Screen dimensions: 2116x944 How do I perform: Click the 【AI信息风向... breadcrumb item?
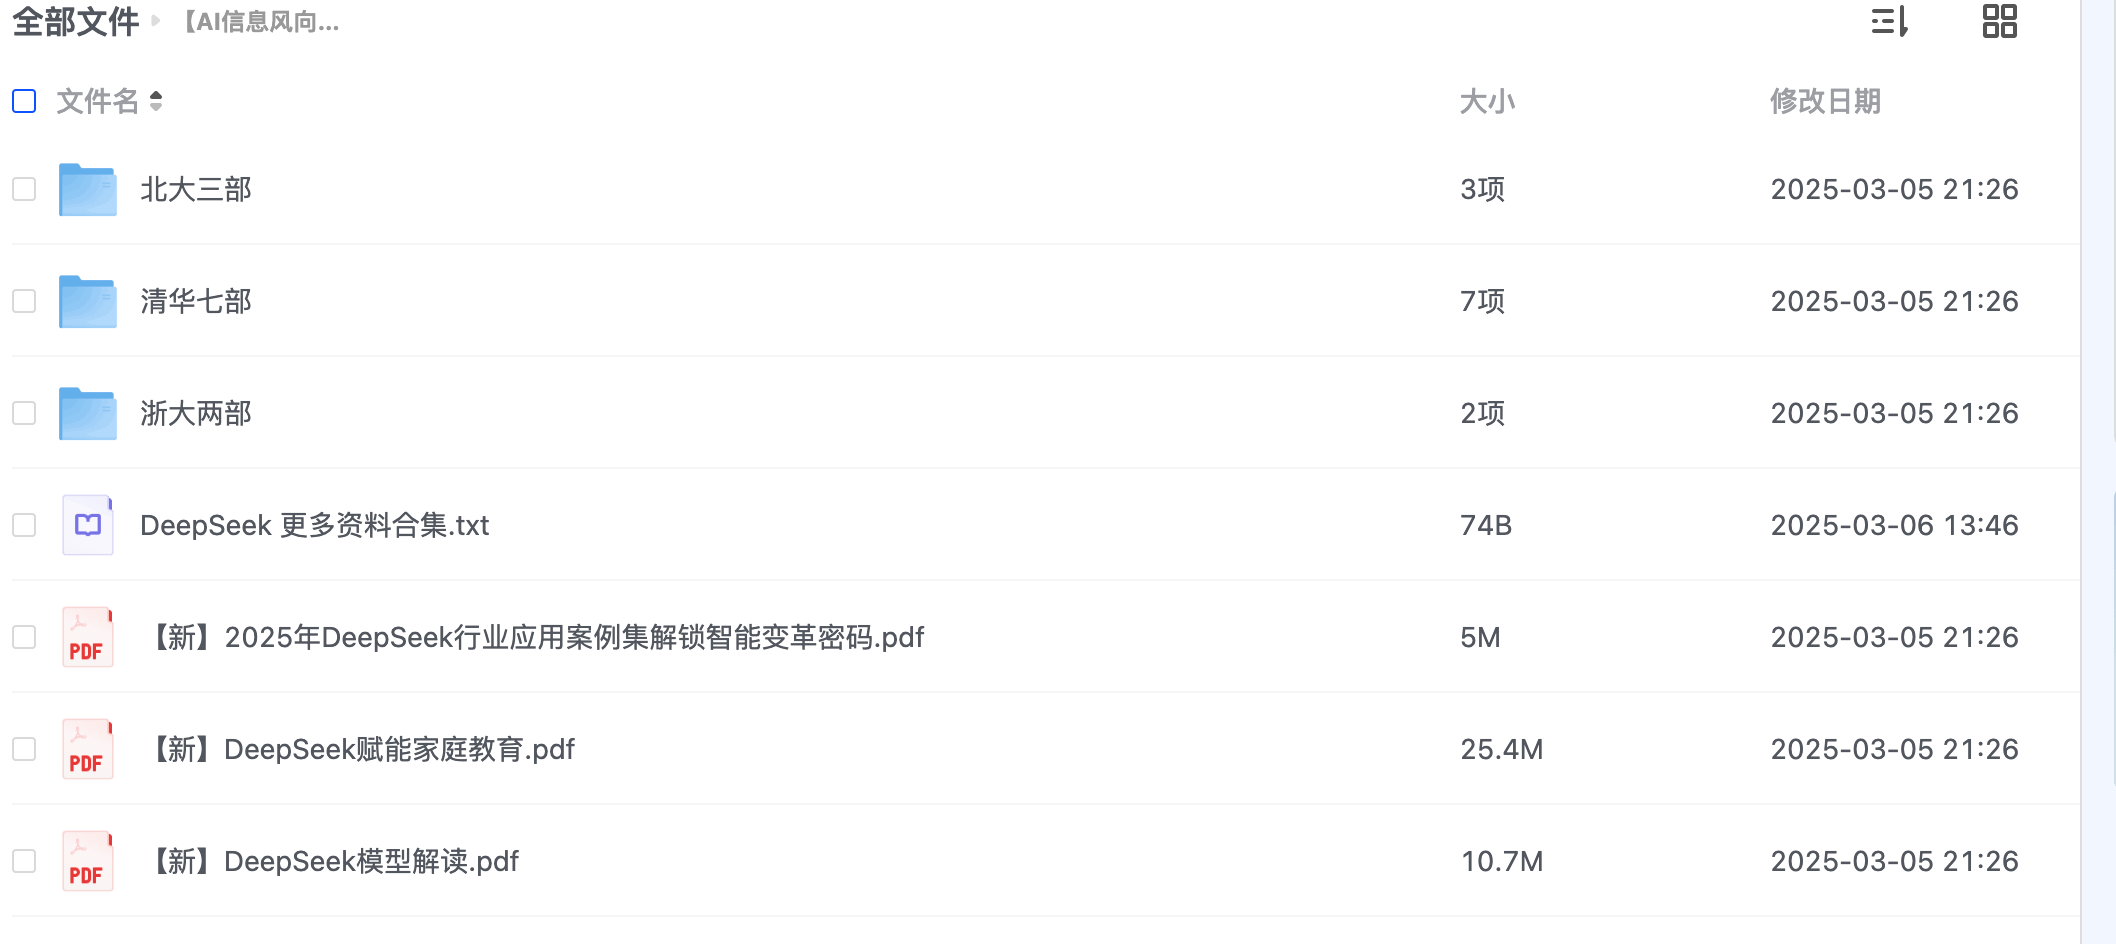(x=260, y=22)
